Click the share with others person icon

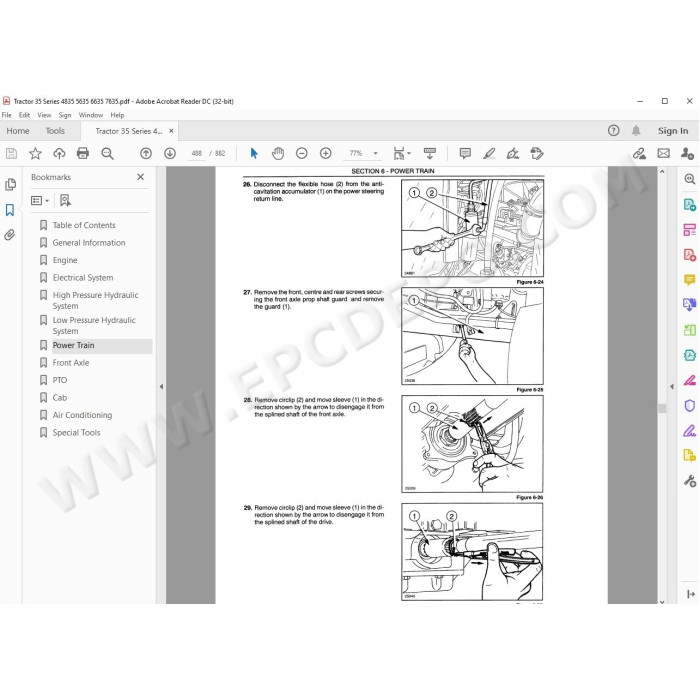click(688, 154)
